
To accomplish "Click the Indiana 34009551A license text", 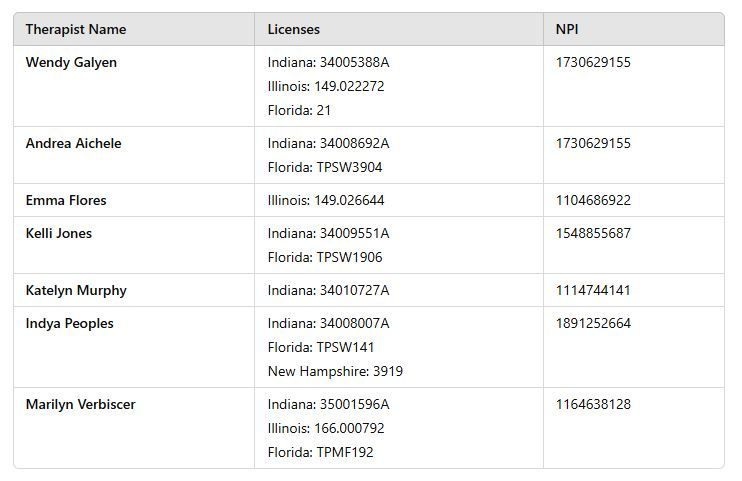I will pos(328,233).
